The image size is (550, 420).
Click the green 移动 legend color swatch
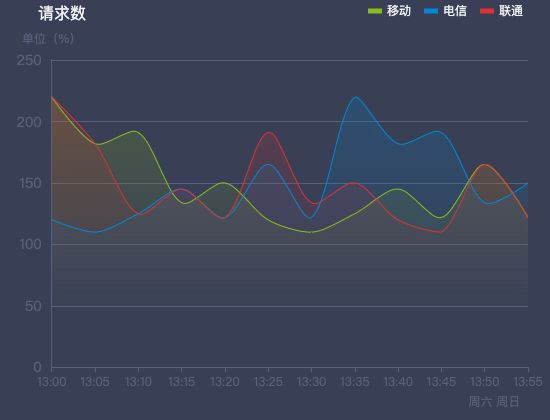coord(375,11)
